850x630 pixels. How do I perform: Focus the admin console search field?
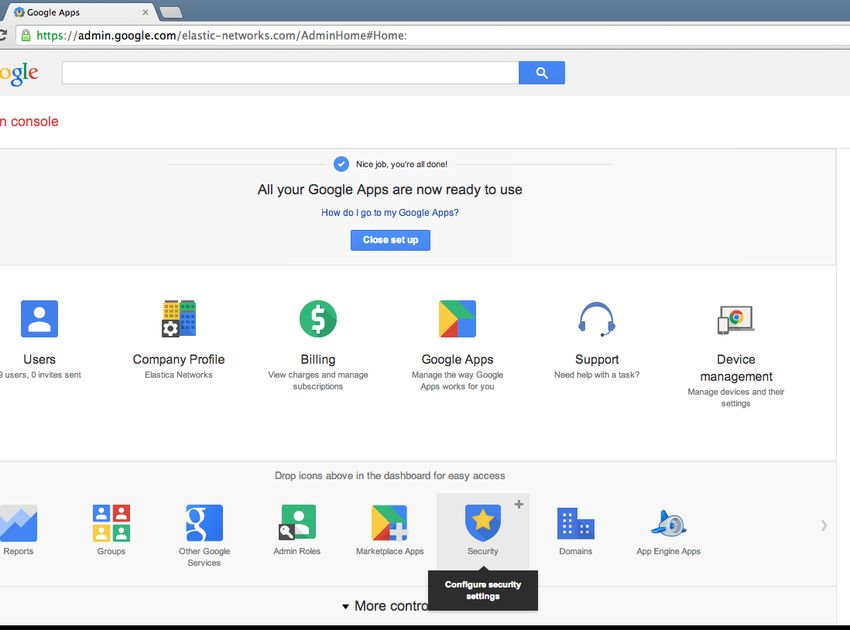click(291, 73)
